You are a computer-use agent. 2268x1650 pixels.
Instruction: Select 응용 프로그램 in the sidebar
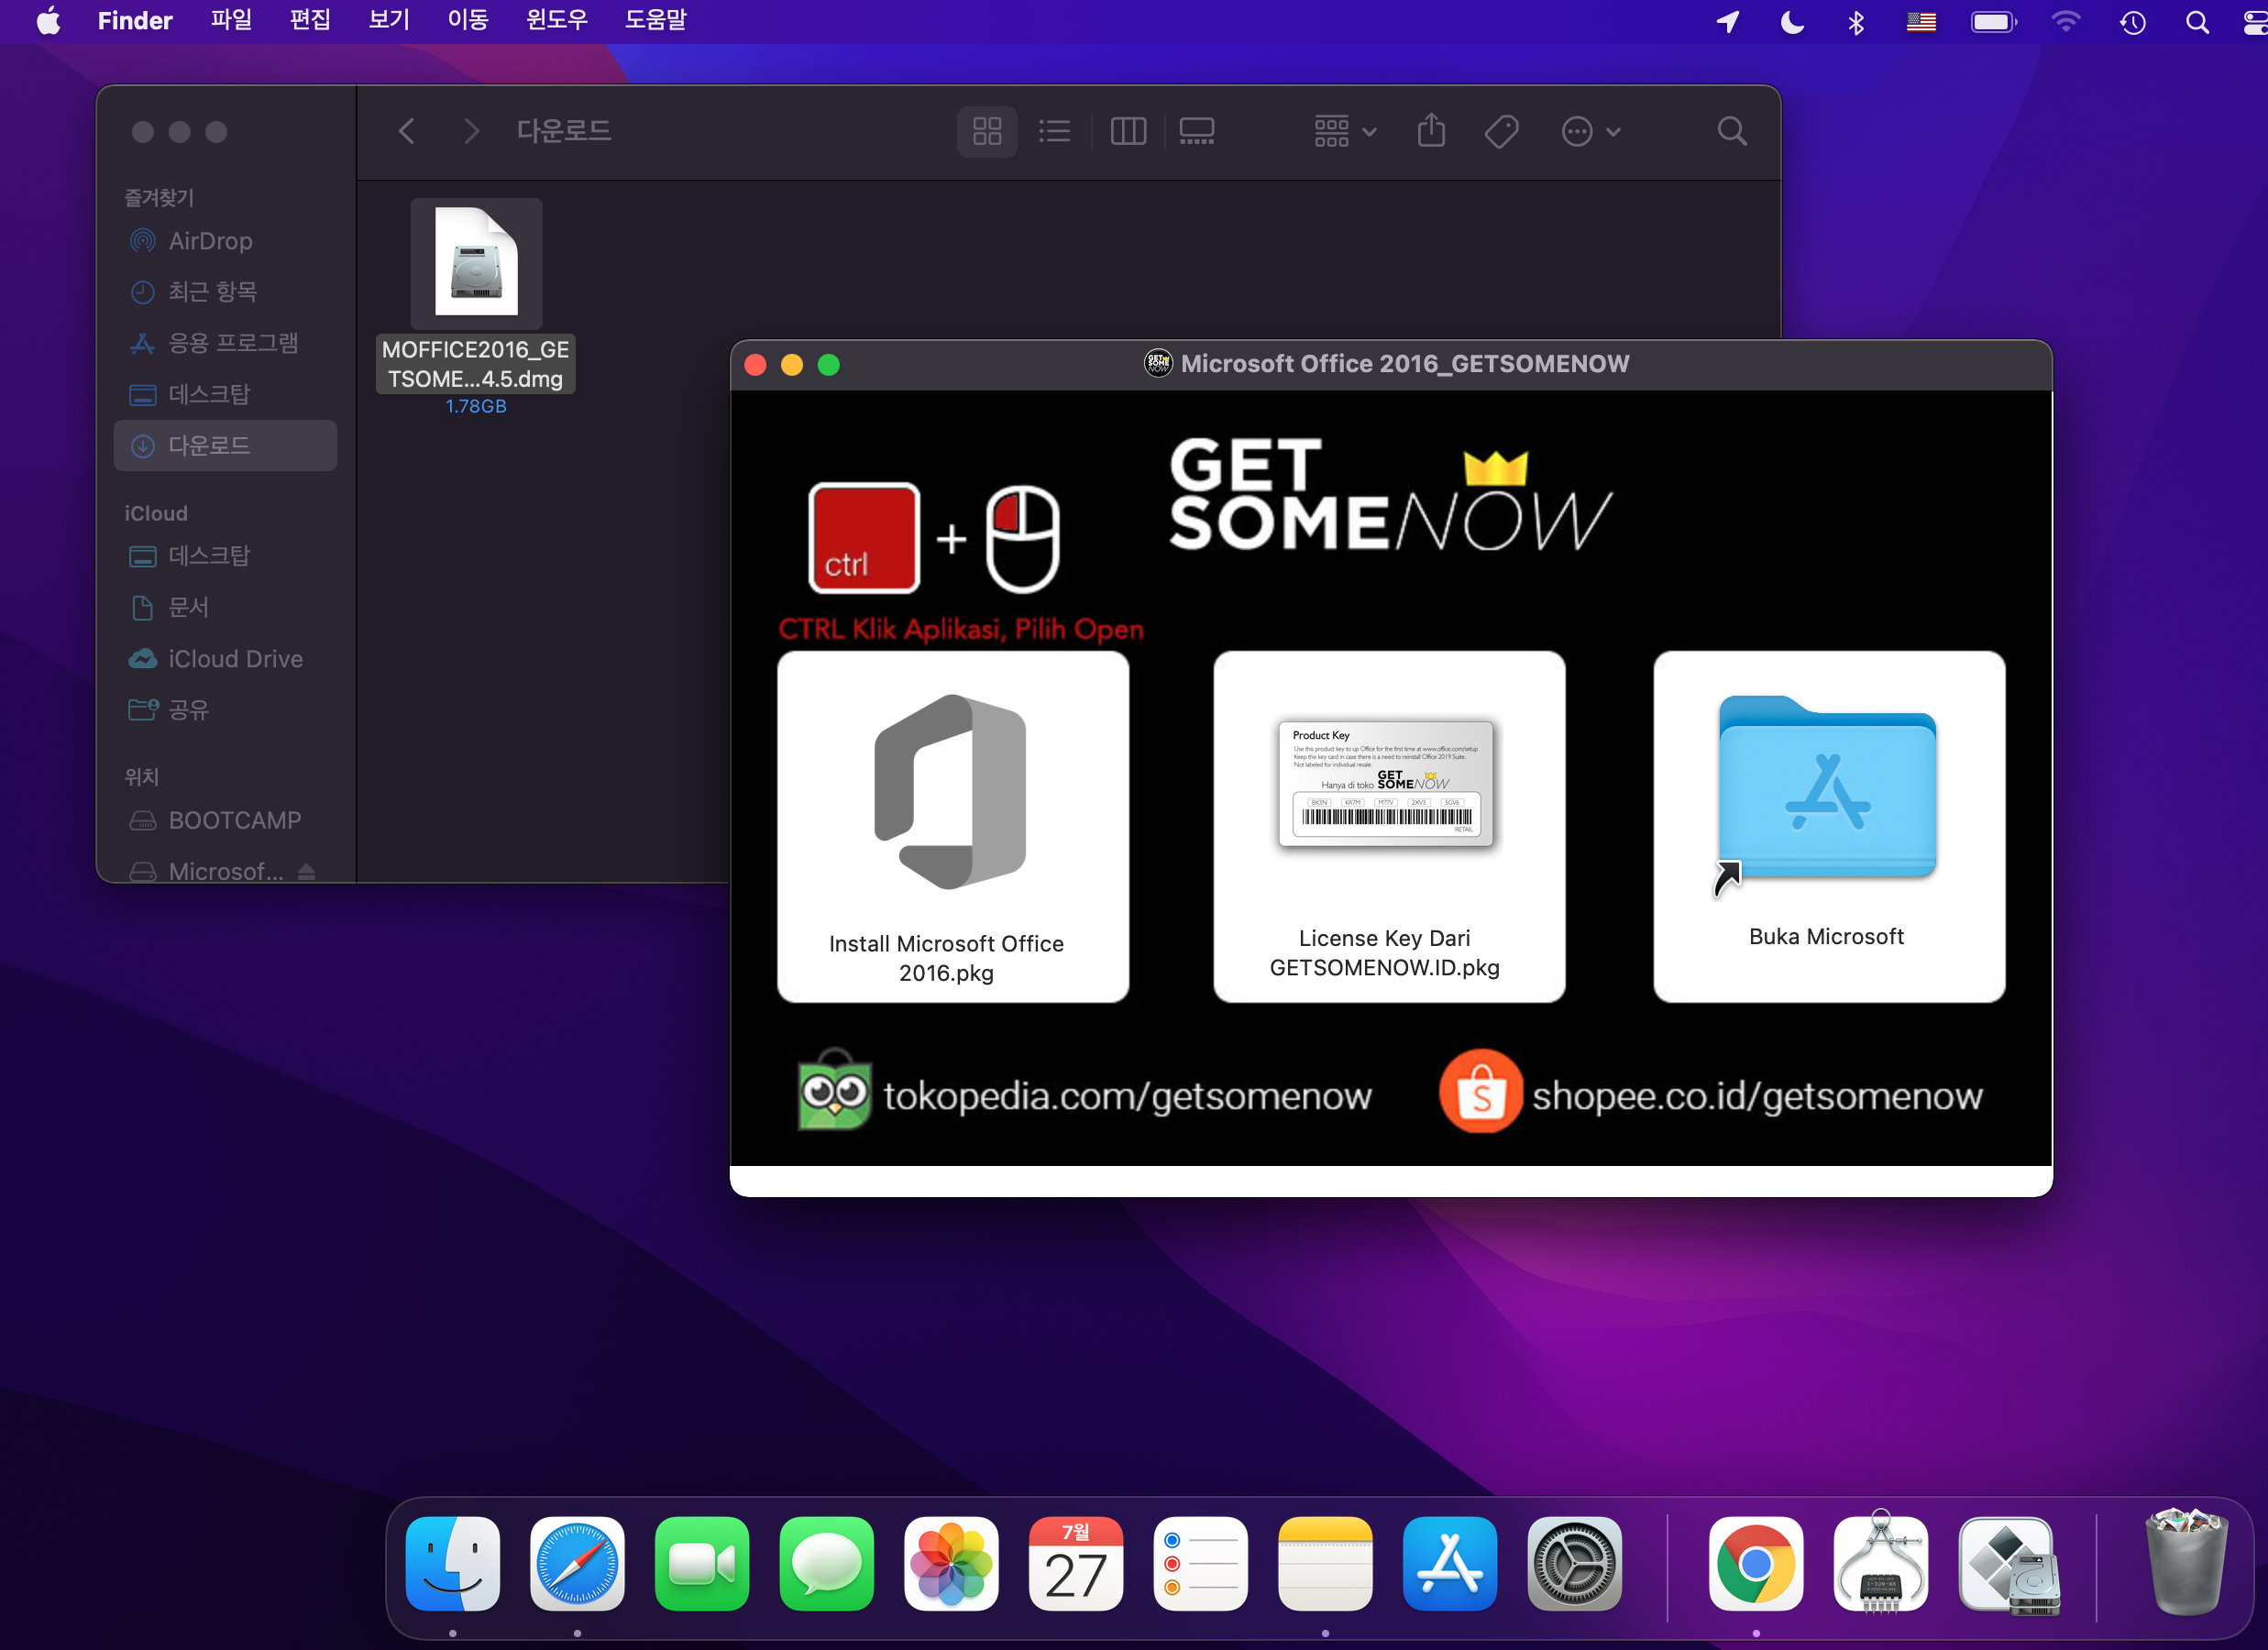pyautogui.click(x=225, y=343)
